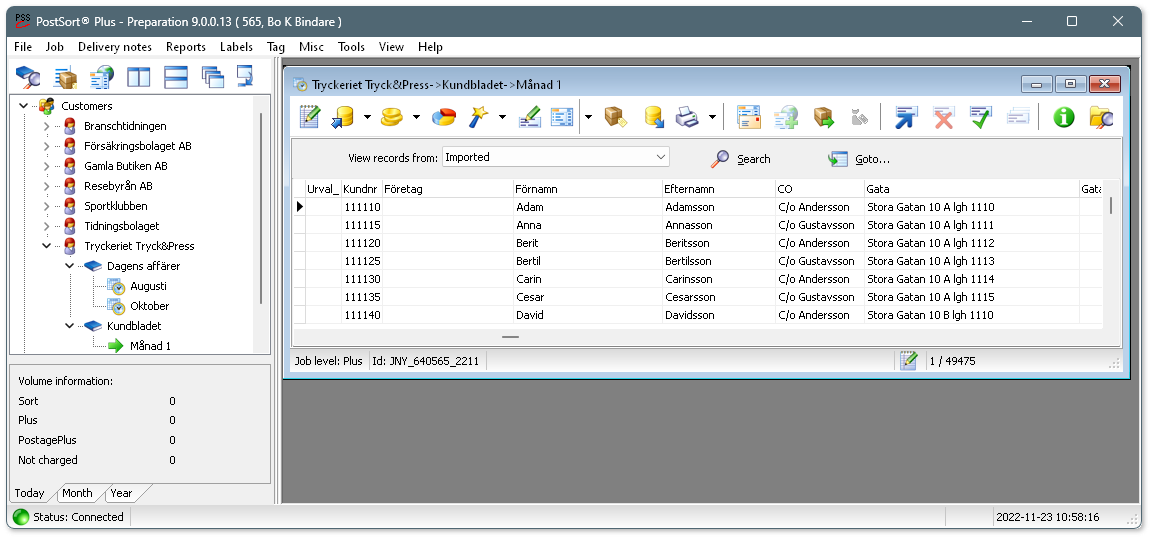Click the form with green pencil icon
This screenshot has height=539, width=1152.
coord(529,117)
